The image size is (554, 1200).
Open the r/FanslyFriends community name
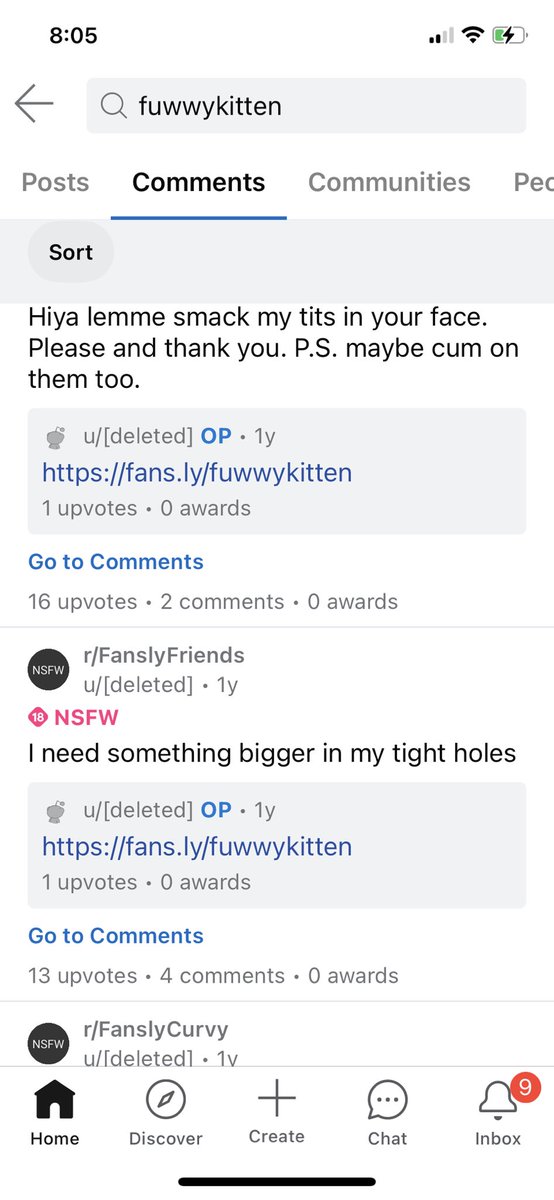click(x=165, y=656)
